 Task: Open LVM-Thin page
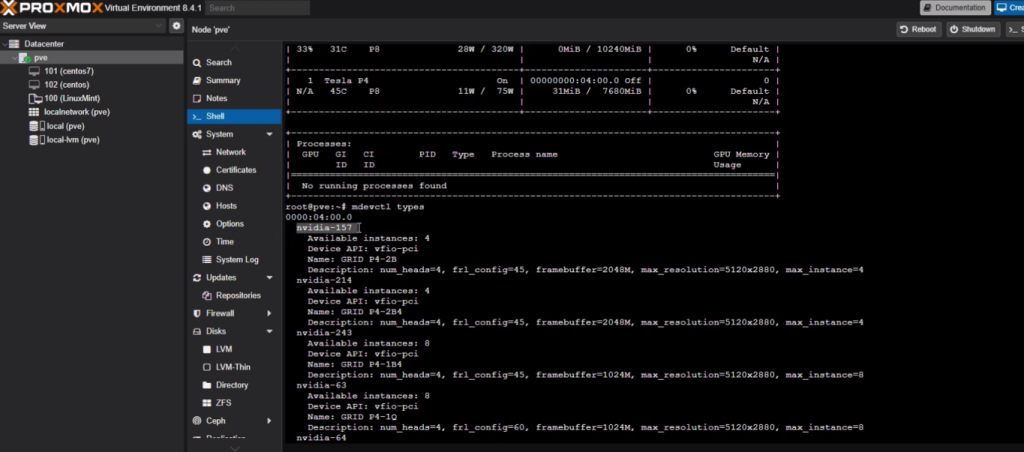pos(234,367)
